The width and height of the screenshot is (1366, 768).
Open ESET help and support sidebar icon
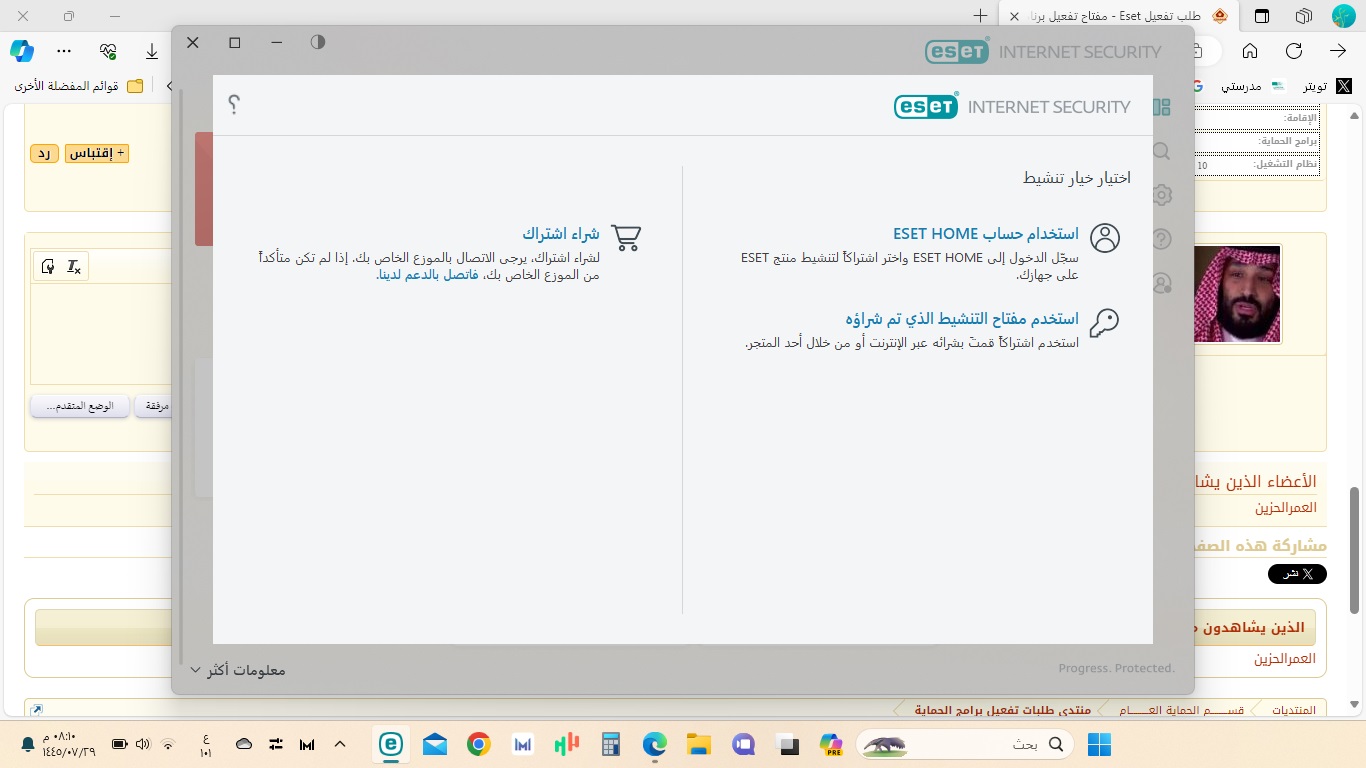1161,239
